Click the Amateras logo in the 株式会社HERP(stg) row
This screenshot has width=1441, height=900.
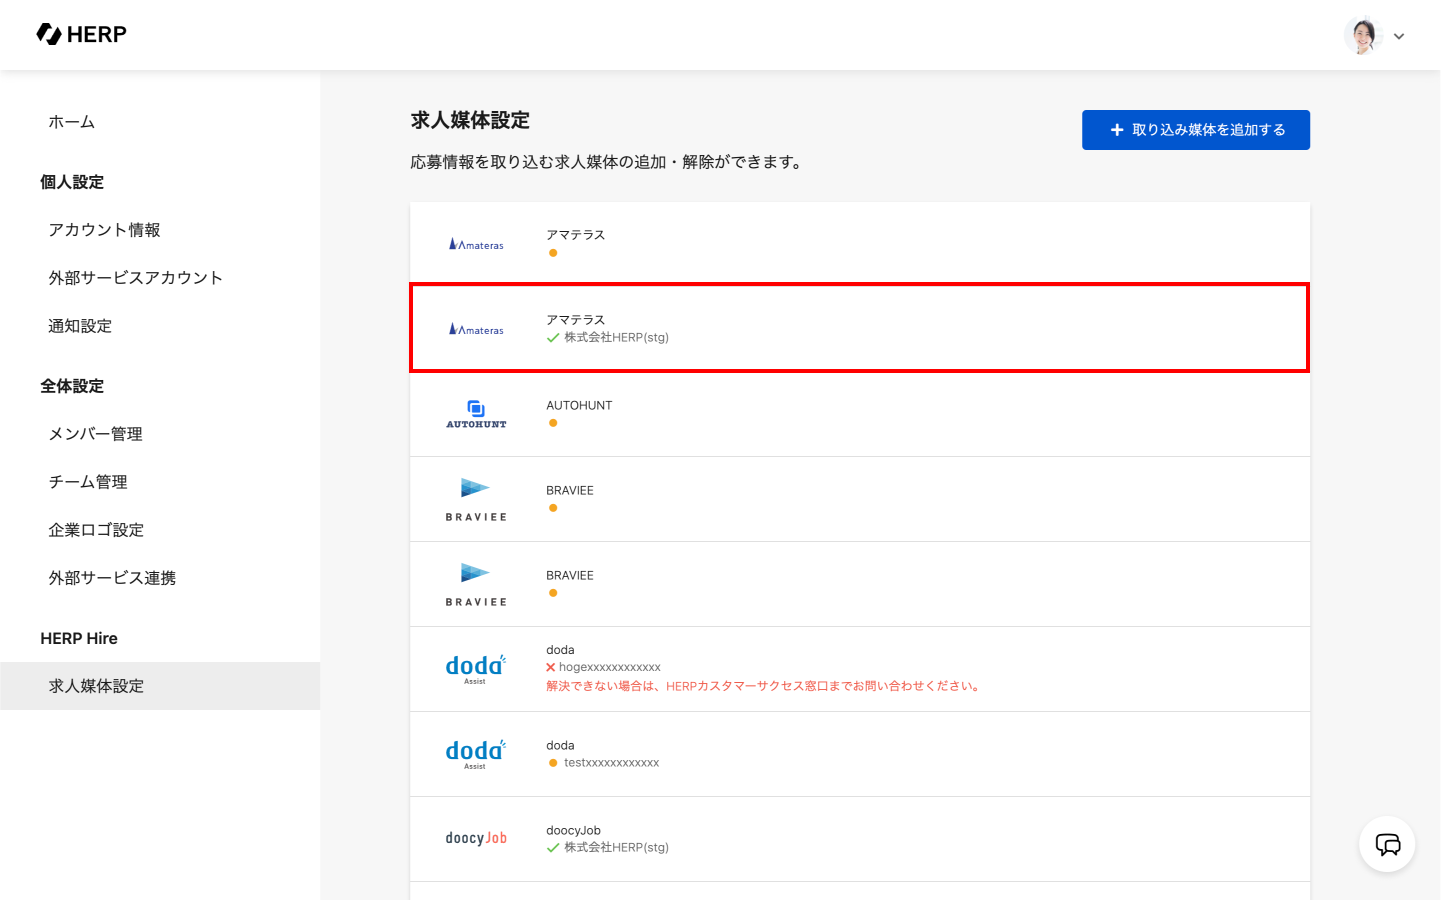click(476, 329)
